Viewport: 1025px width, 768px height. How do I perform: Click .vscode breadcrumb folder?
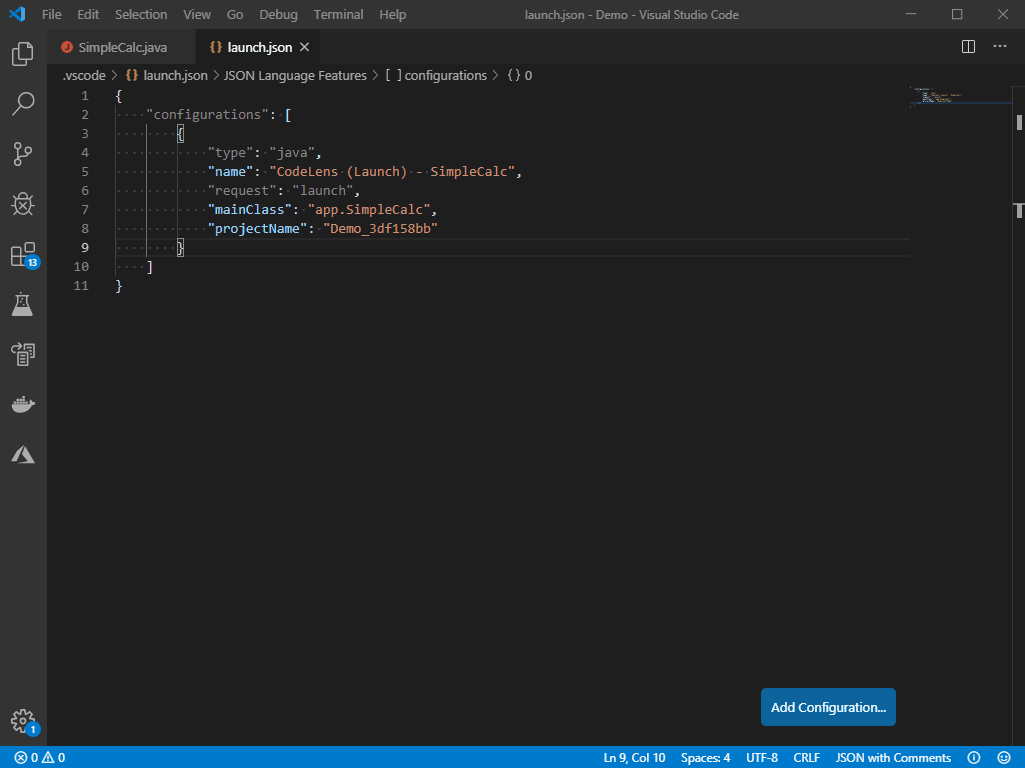[x=84, y=75]
